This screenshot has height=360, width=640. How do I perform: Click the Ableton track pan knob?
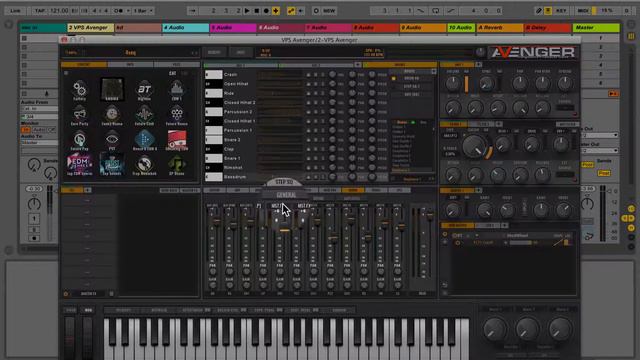tap(34, 203)
